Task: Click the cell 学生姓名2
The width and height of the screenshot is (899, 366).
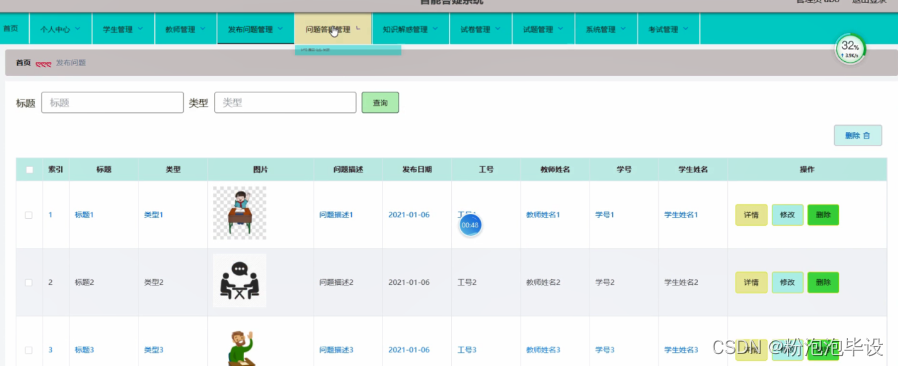Action: point(681,283)
